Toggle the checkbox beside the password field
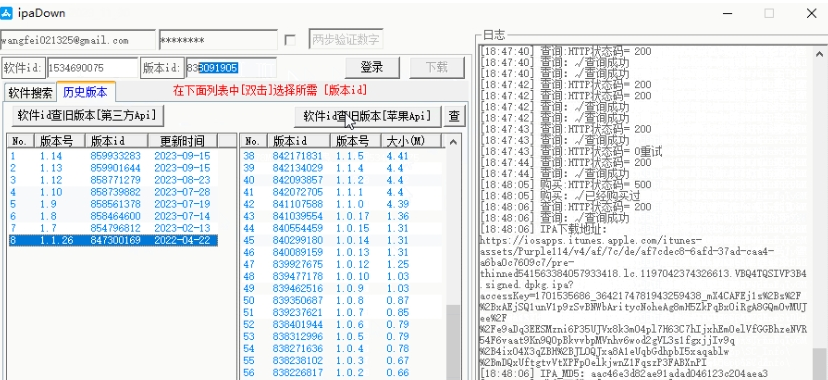Image resolution: width=828 pixels, height=380 pixels. click(x=290, y=40)
